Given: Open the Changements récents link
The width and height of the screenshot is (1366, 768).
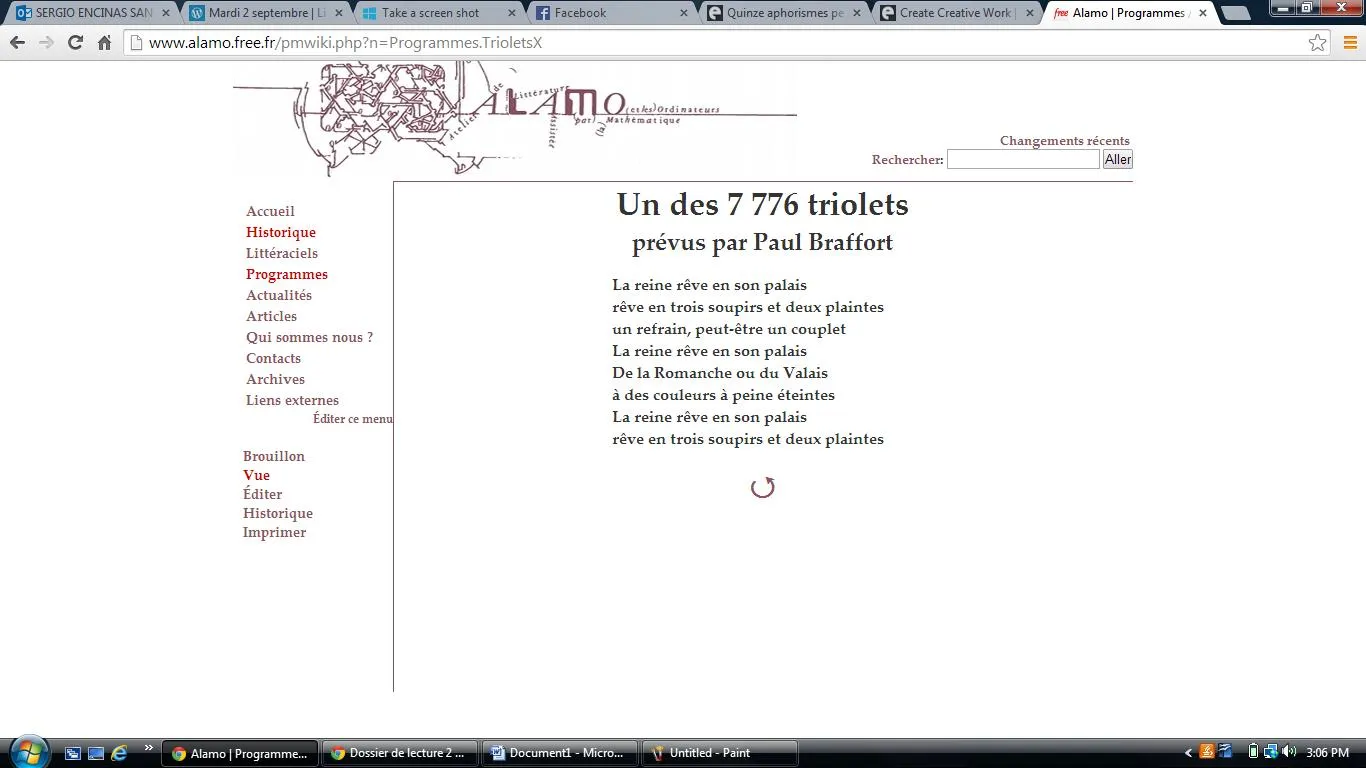Looking at the screenshot, I should (x=1064, y=141).
